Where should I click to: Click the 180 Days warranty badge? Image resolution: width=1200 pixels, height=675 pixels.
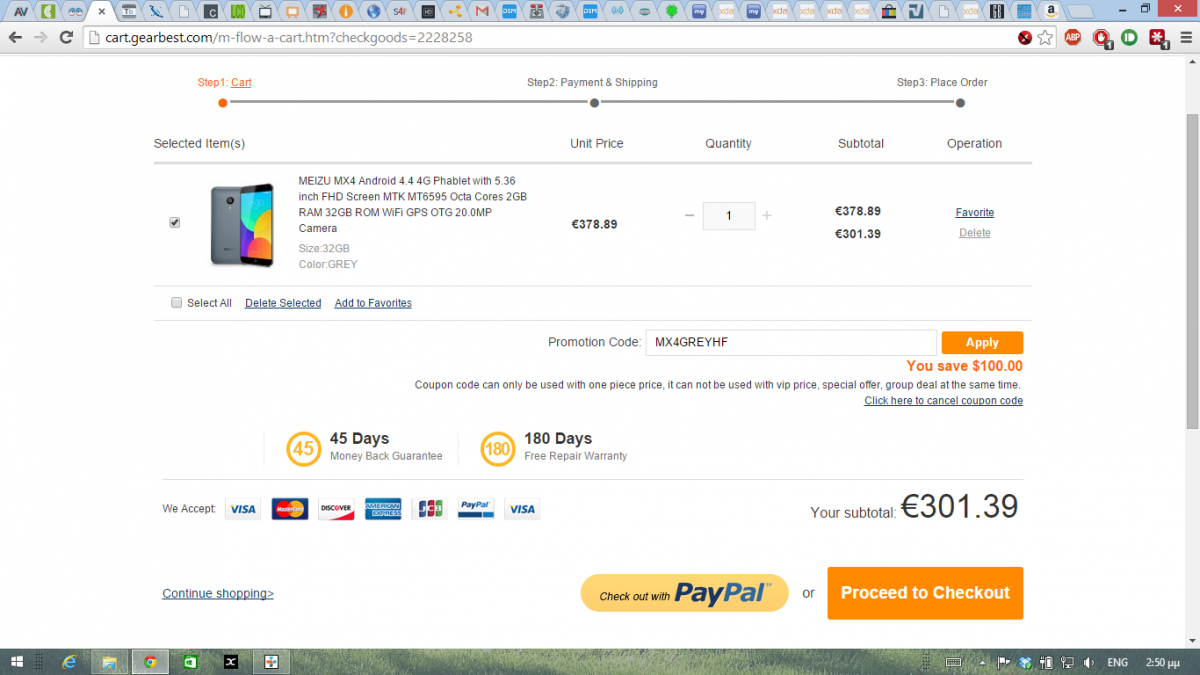pyautogui.click(x=498, y=448)
